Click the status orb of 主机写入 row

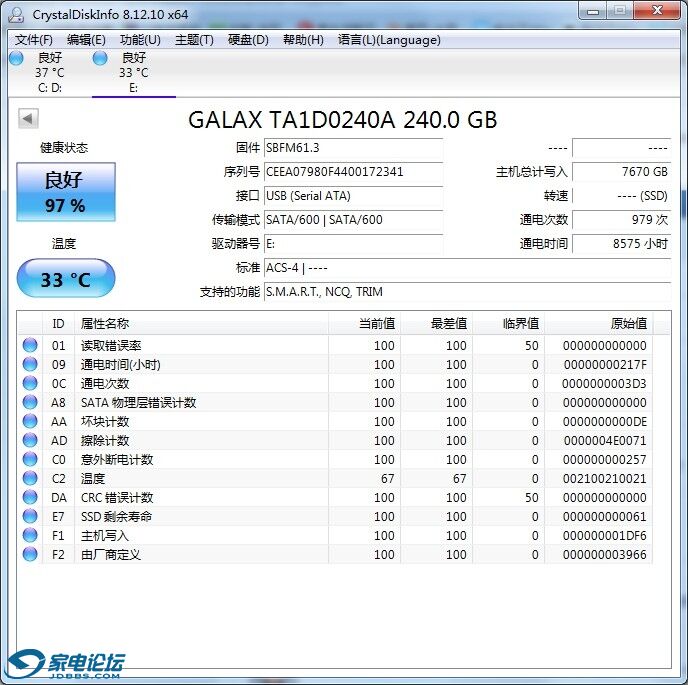30,535
